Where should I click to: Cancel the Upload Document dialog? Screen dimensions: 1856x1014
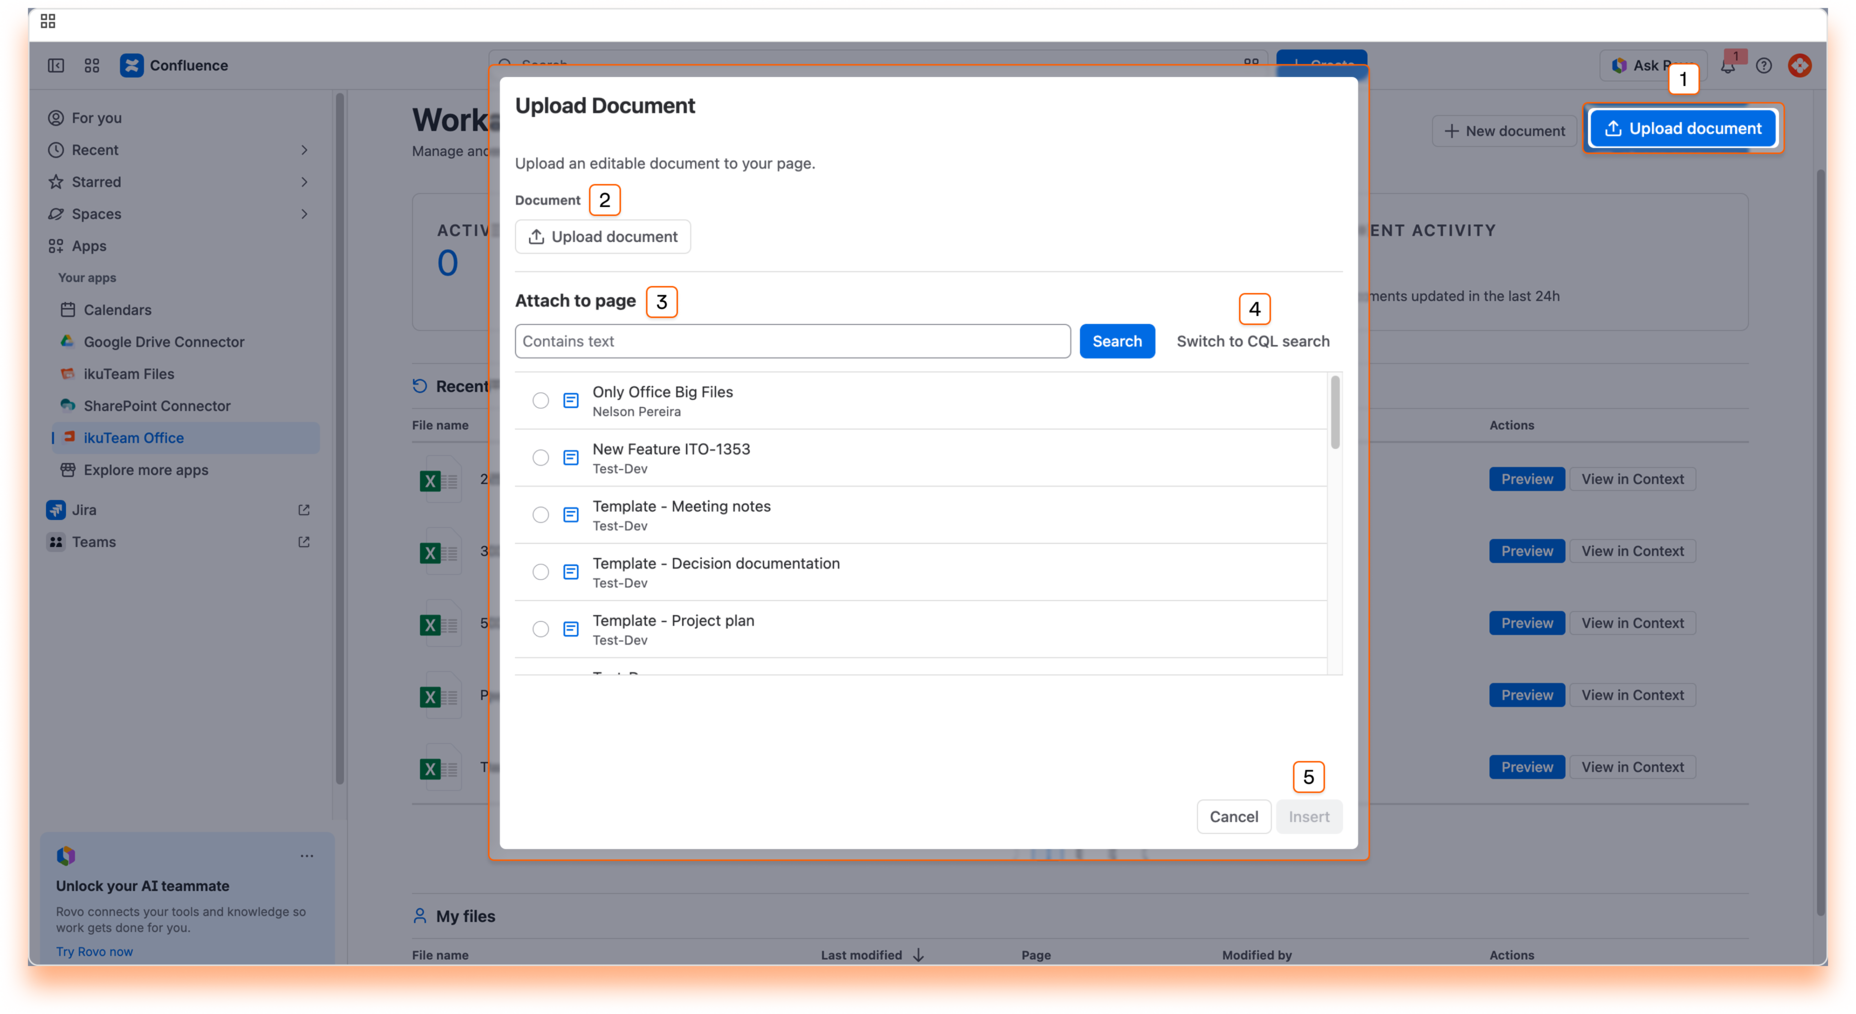pyautogui.click(x=1234, y=817)
